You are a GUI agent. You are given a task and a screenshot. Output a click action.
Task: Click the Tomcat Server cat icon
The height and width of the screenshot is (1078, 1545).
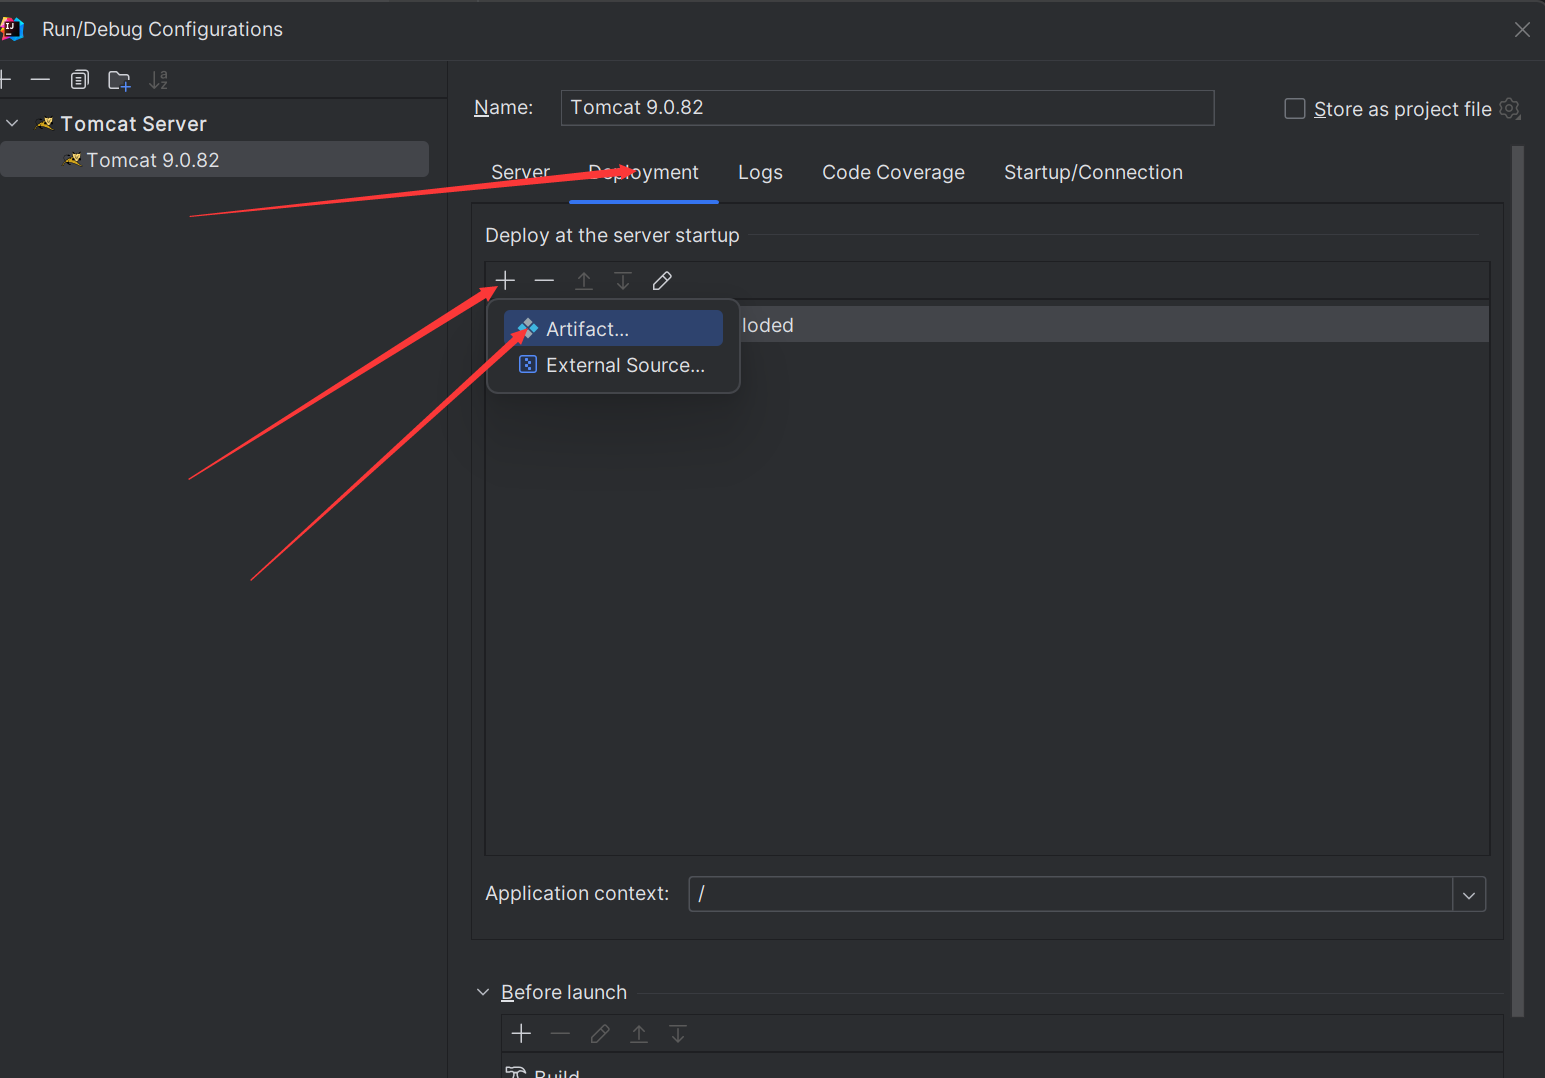point(45,124)
